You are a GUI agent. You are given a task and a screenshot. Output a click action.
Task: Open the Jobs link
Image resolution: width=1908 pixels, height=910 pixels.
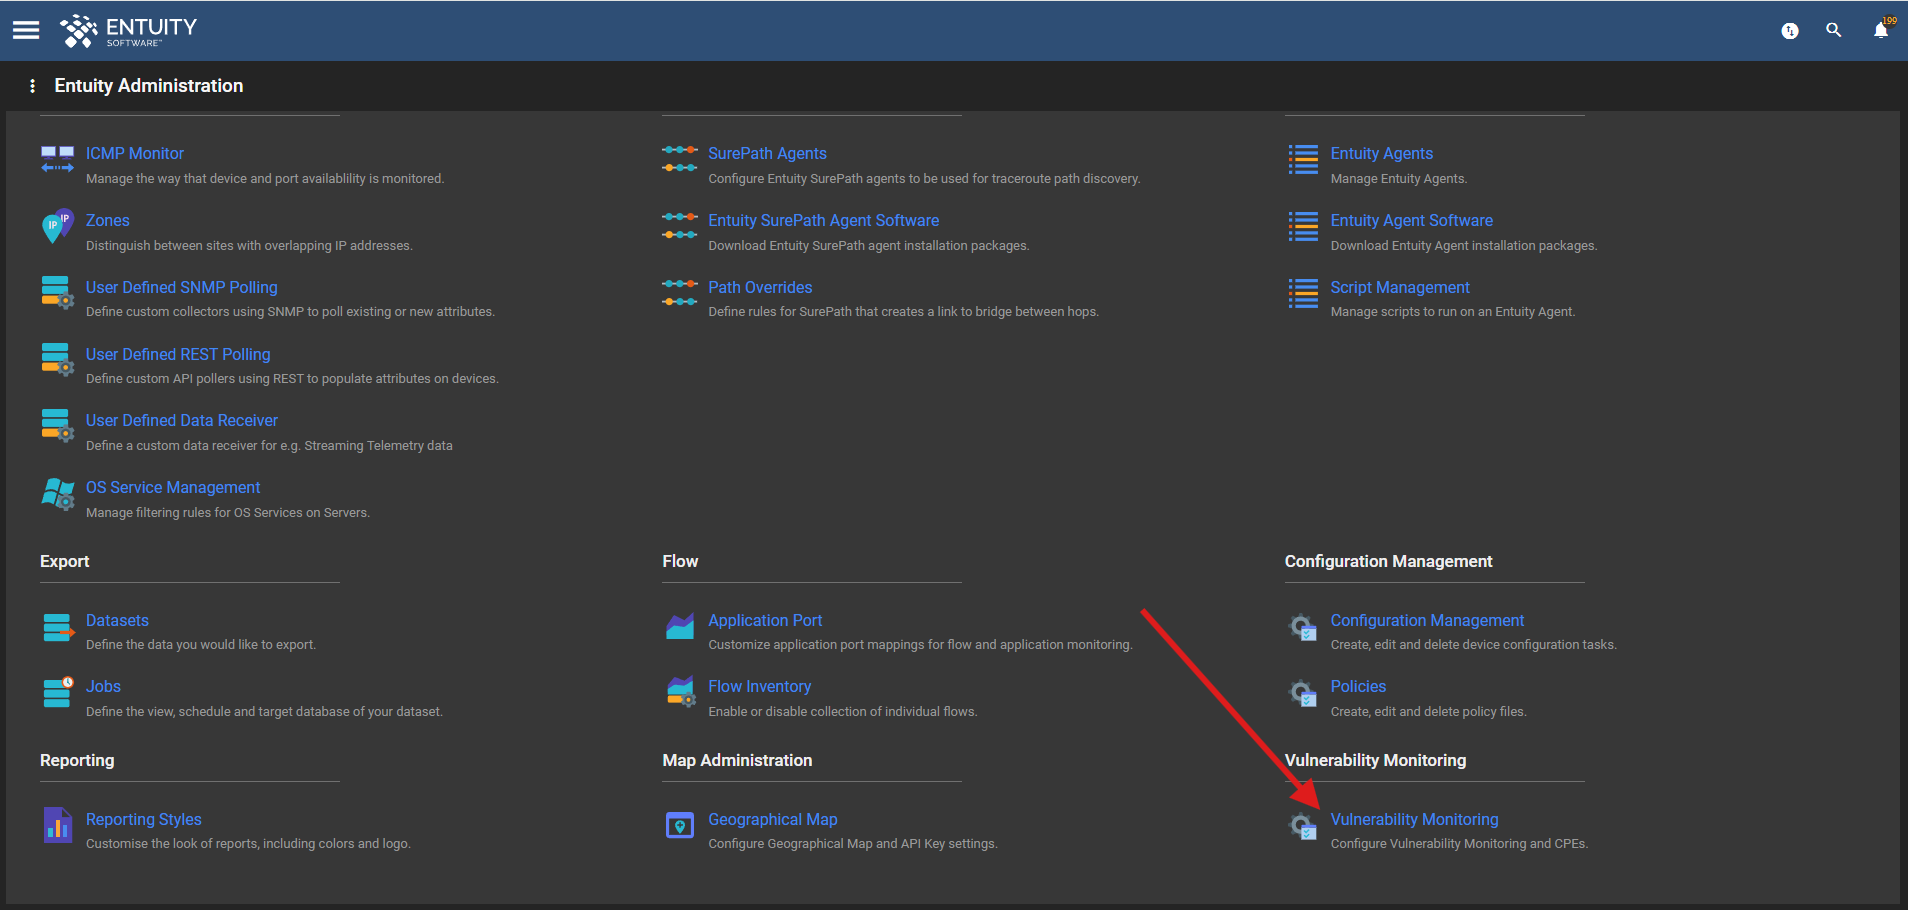103,686
